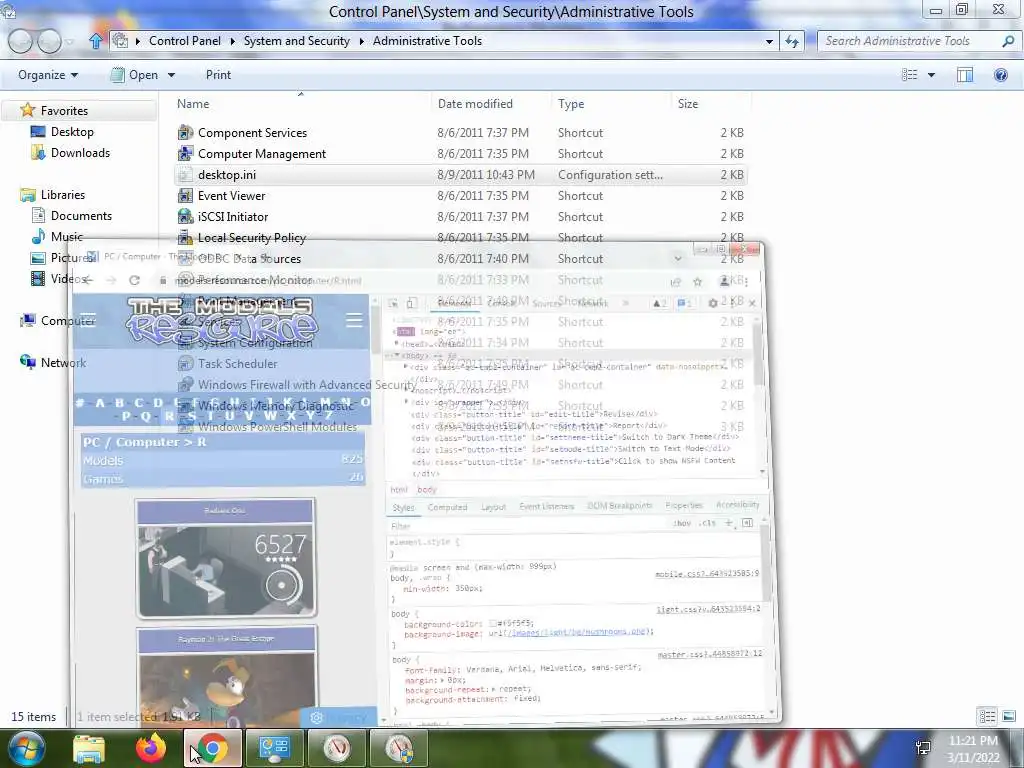Open the Help question mark icon
Image resolution: width=1024 pixels, height=768 pixels.
click(1000, 75)
